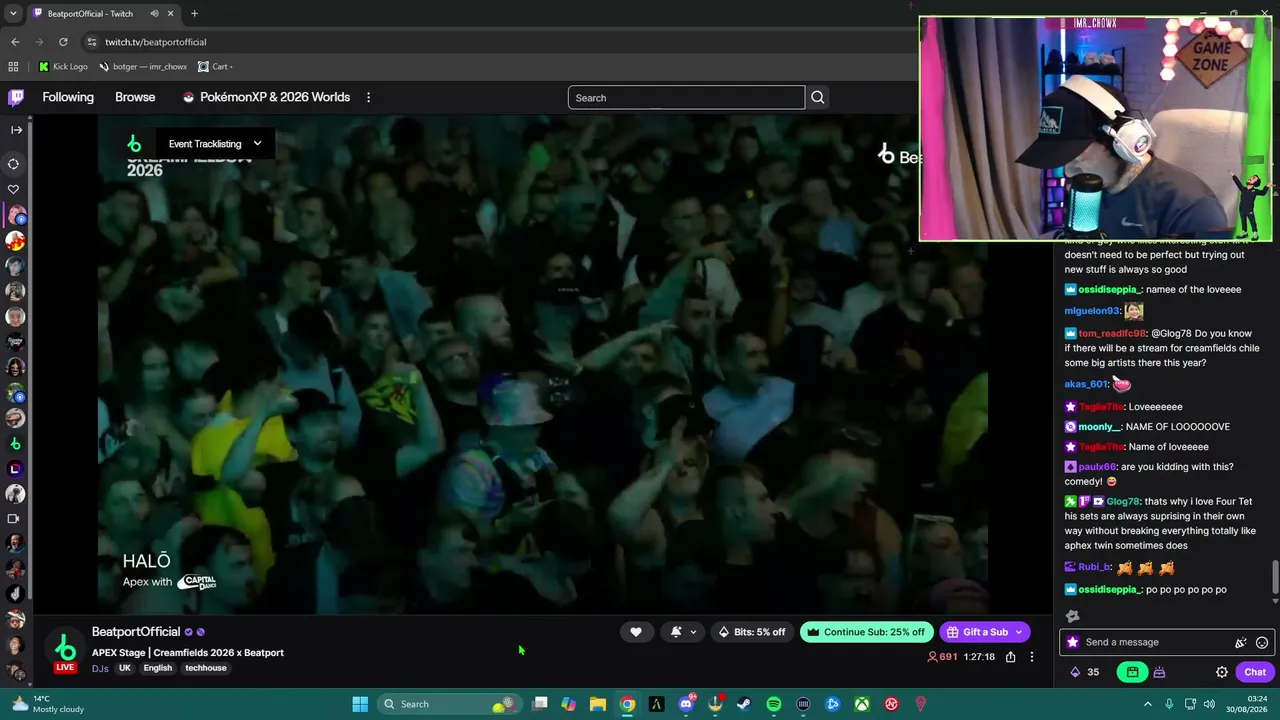Click the purple Chat send button

(x=1255, y=672)
